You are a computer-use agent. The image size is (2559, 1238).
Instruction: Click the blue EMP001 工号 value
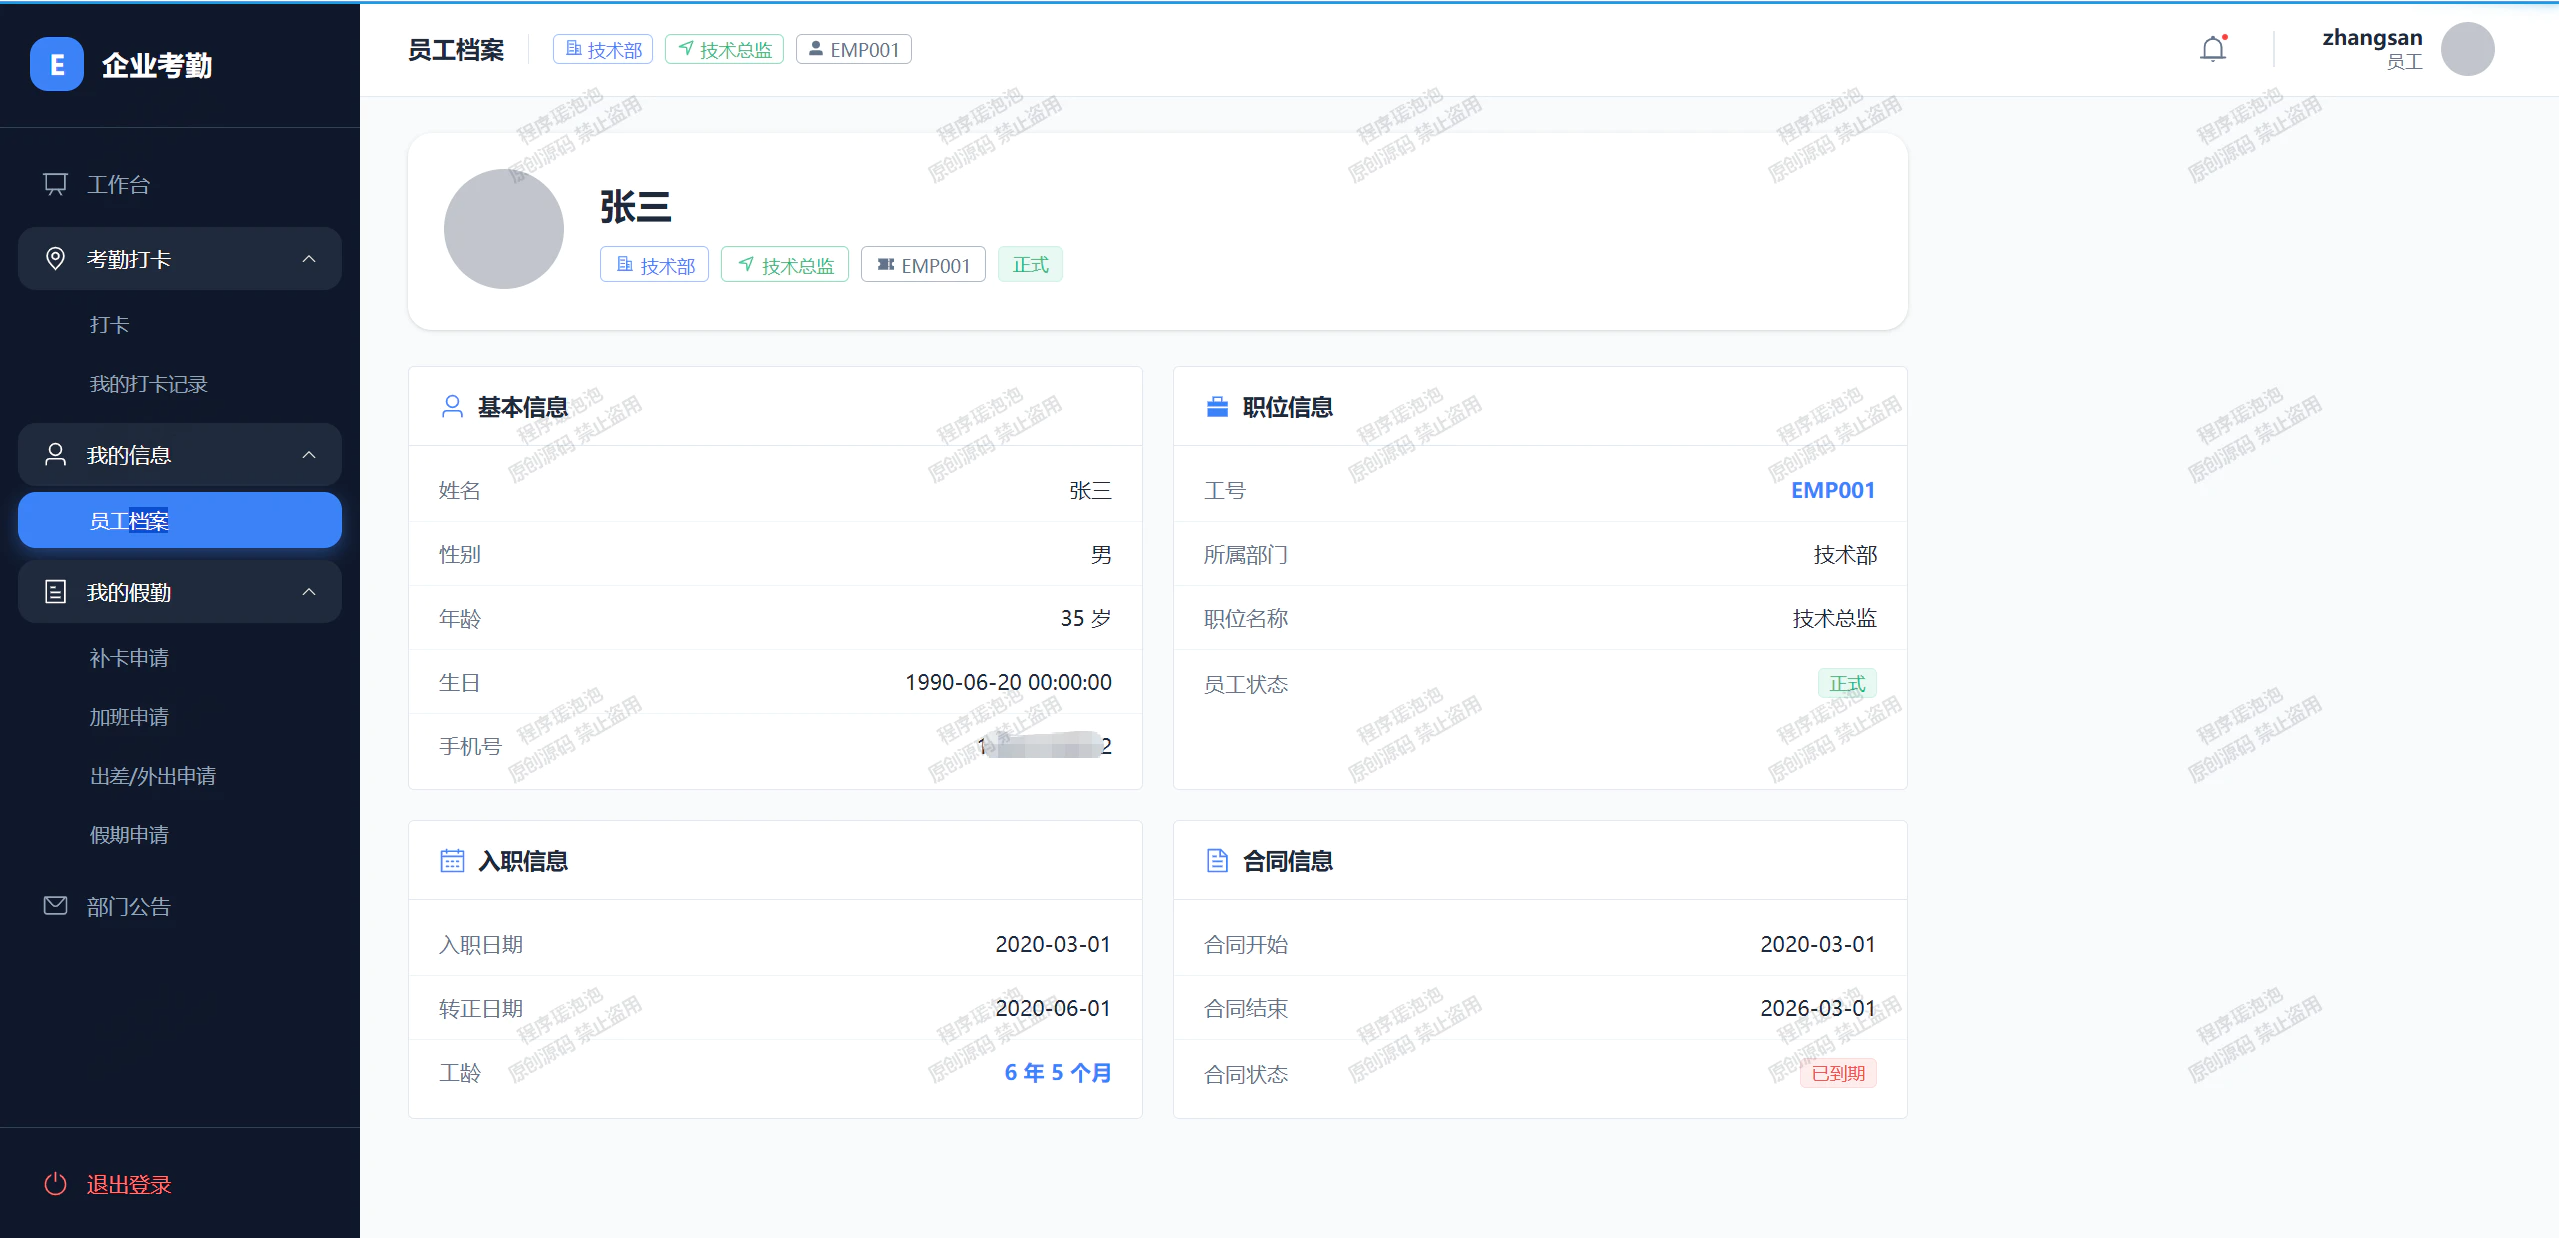tap(1833, 490)
